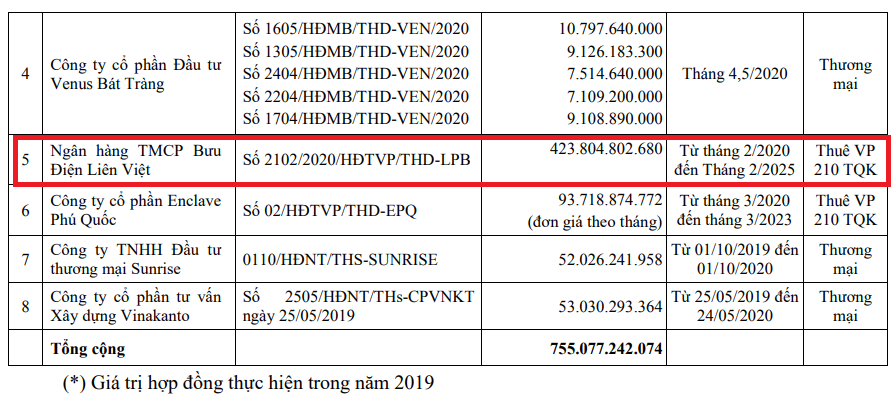Click the value 7.109.200.000
This screenshot has width=896, height=404.
pos(614,96)
